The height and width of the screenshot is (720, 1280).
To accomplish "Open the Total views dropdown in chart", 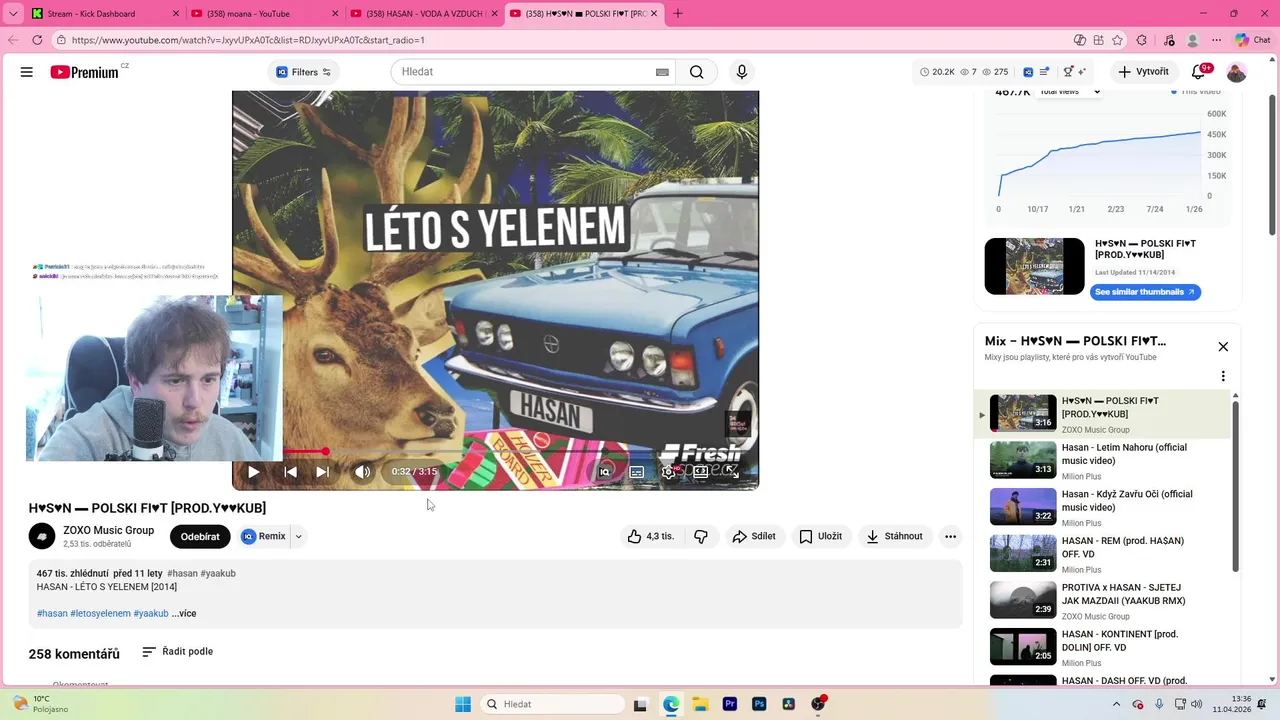I will 1067,92.
